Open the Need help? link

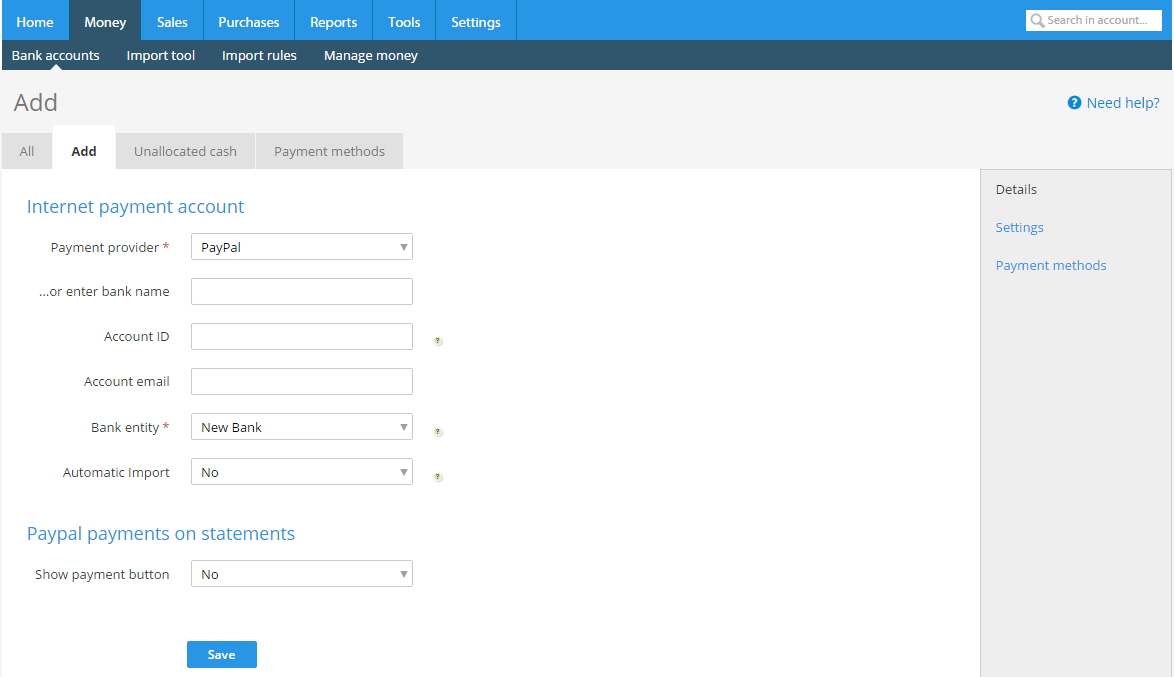coord(1122,103)
